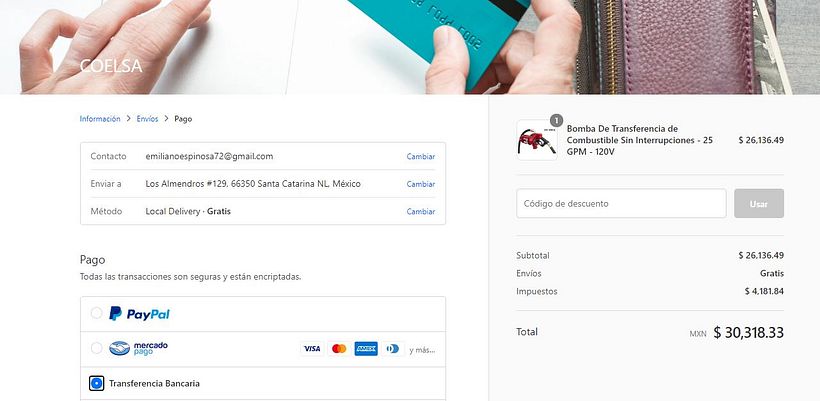The image size is (820, 401).
Task: Click the quantity badge on product thumbnail
Action: (556, 121)
